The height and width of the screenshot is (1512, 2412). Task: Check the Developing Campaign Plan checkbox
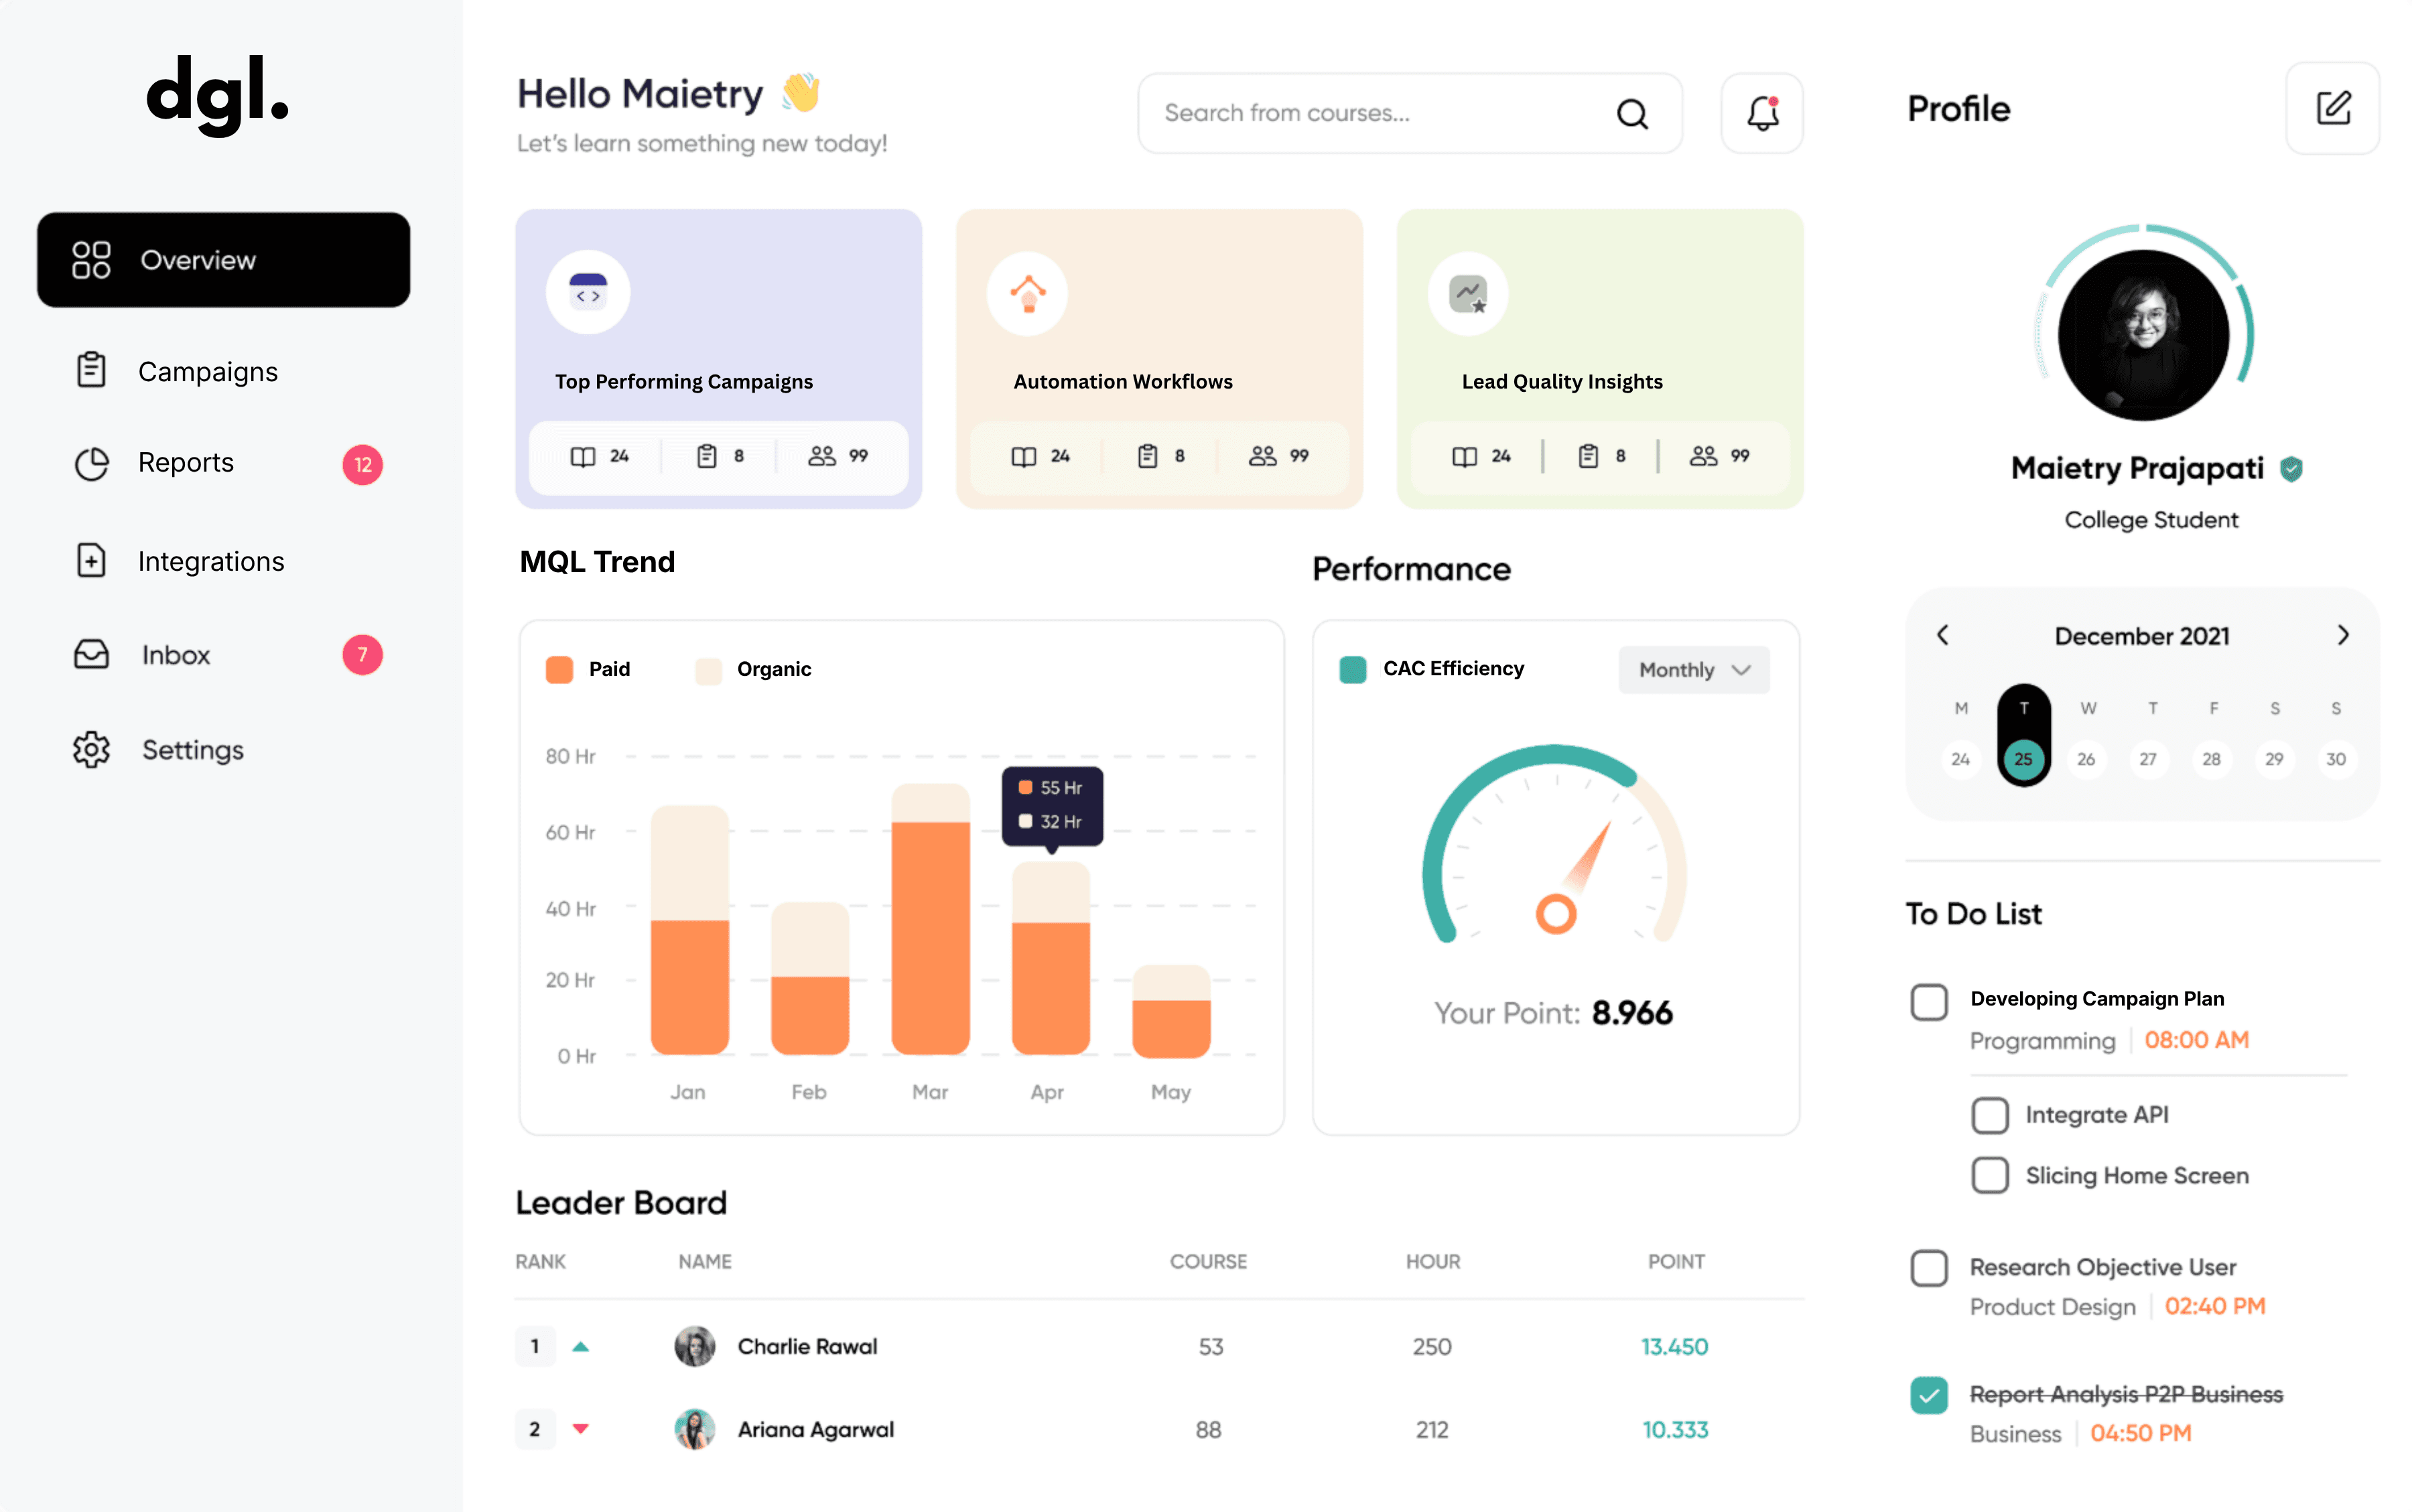pos(1929,1001)
